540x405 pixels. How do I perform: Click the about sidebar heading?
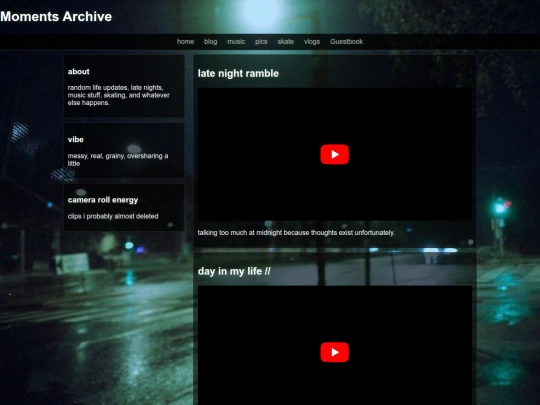[79, 72]
